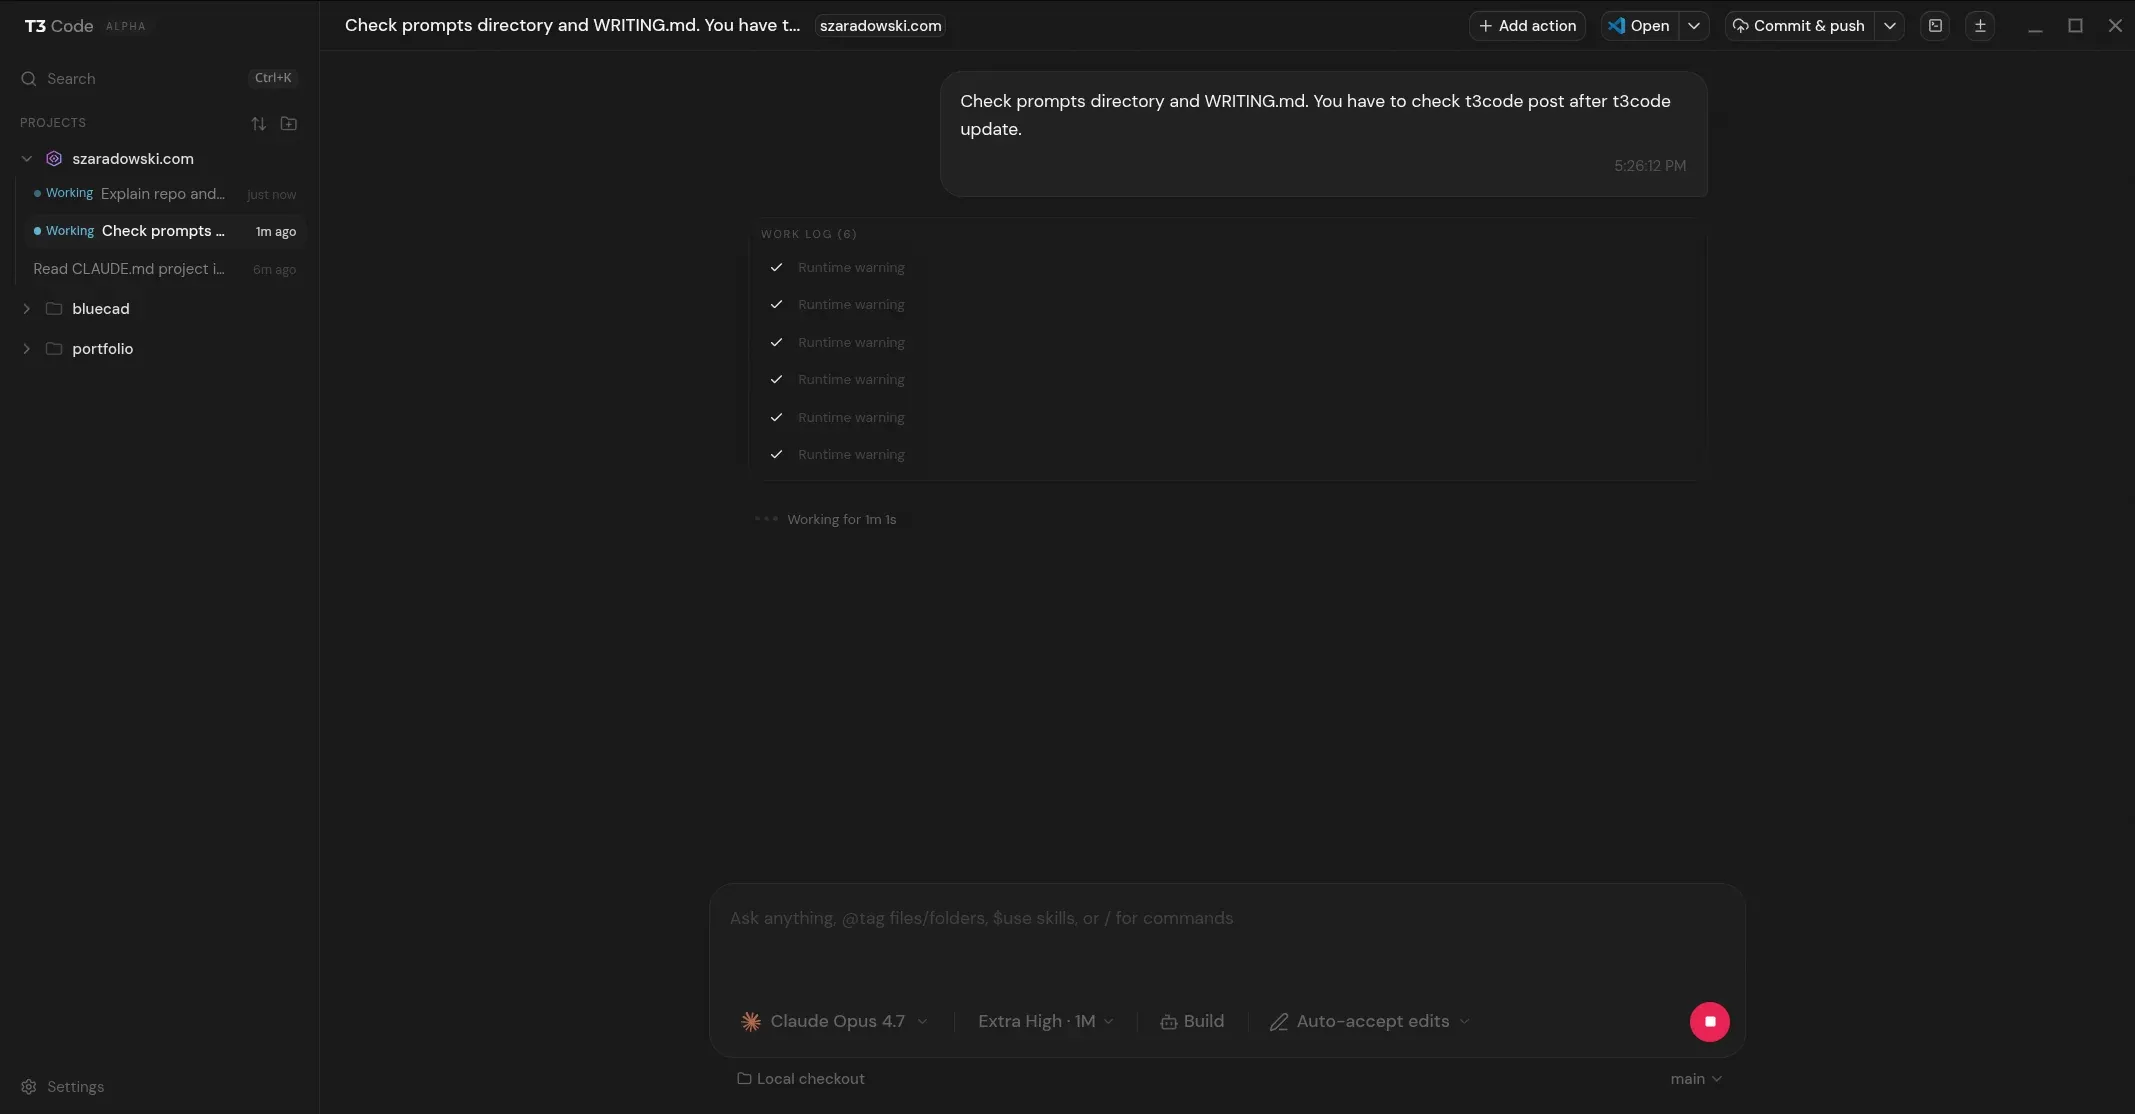The image size is (2135, 1114).
Task: Click the portfolio folder icon
Action: (54, 349)
